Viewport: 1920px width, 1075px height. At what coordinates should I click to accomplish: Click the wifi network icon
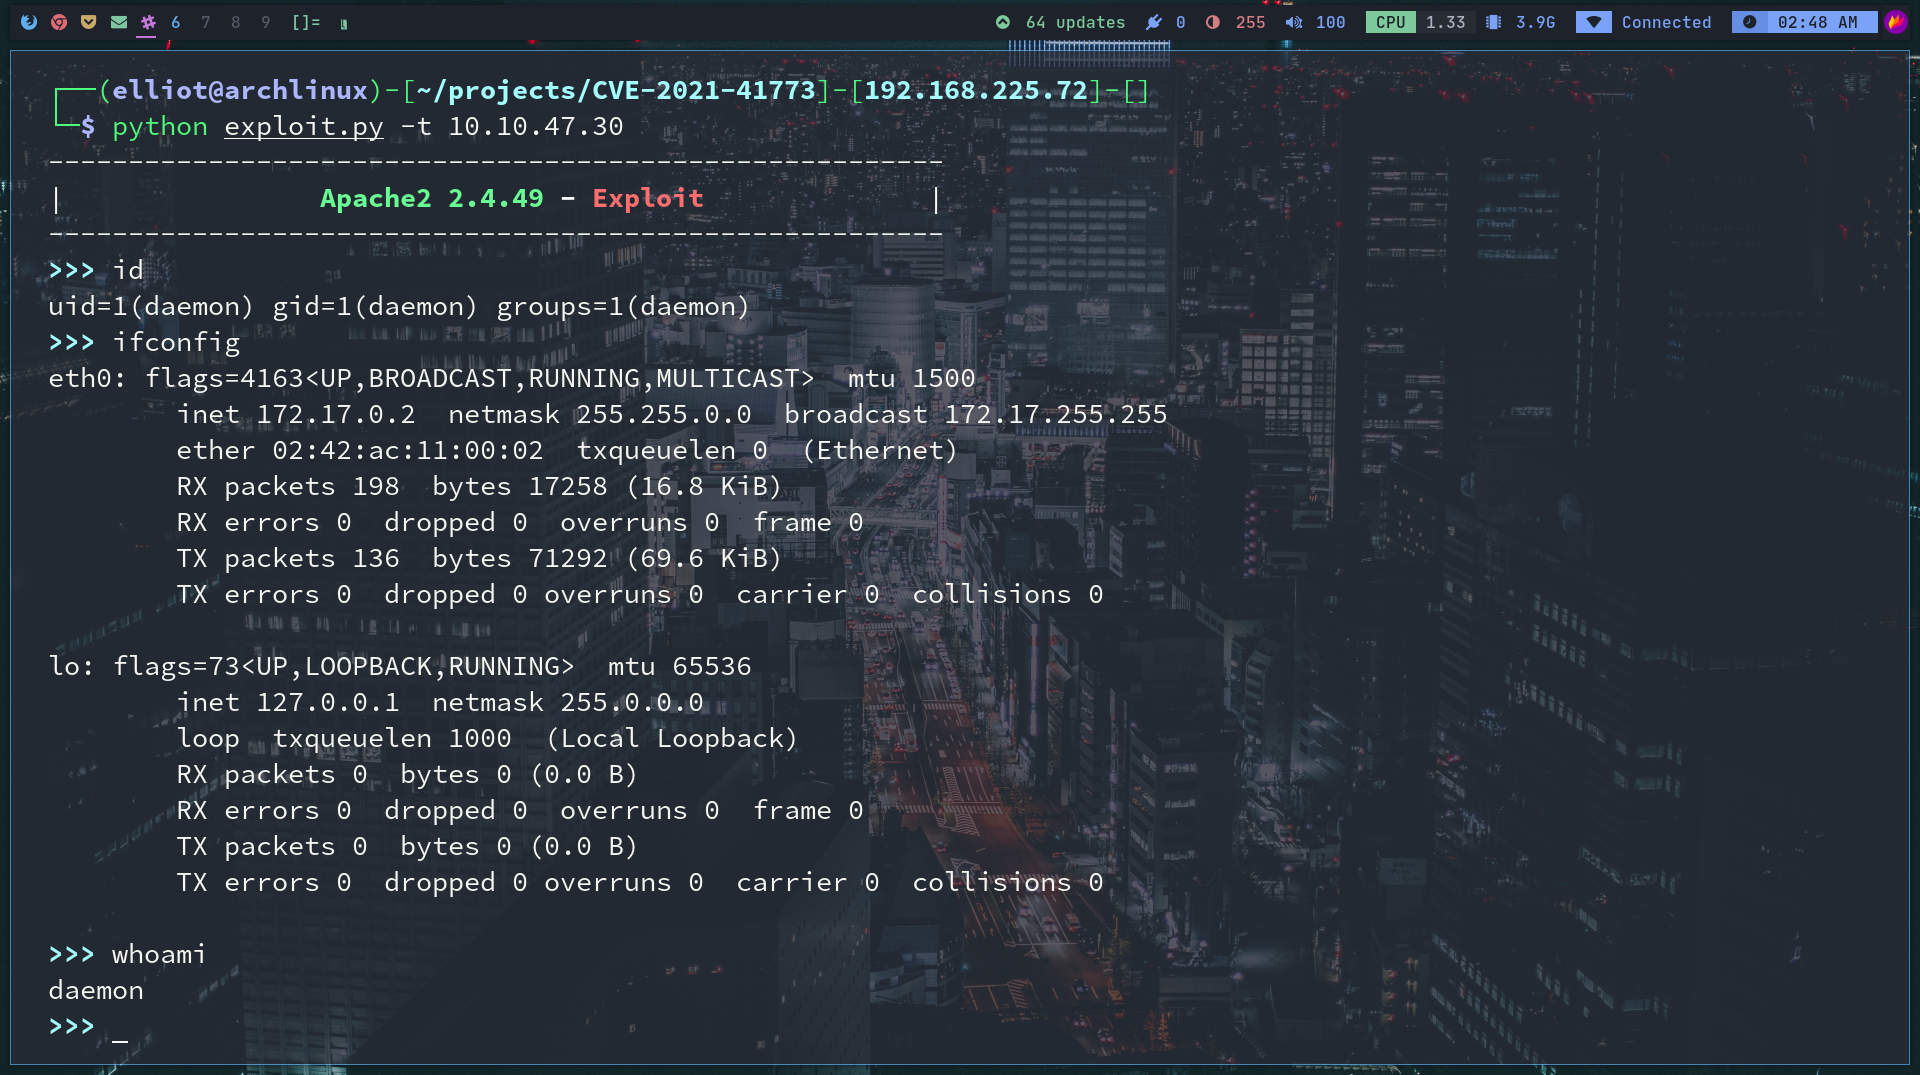pyautogui.click(x=1594, y=22)
